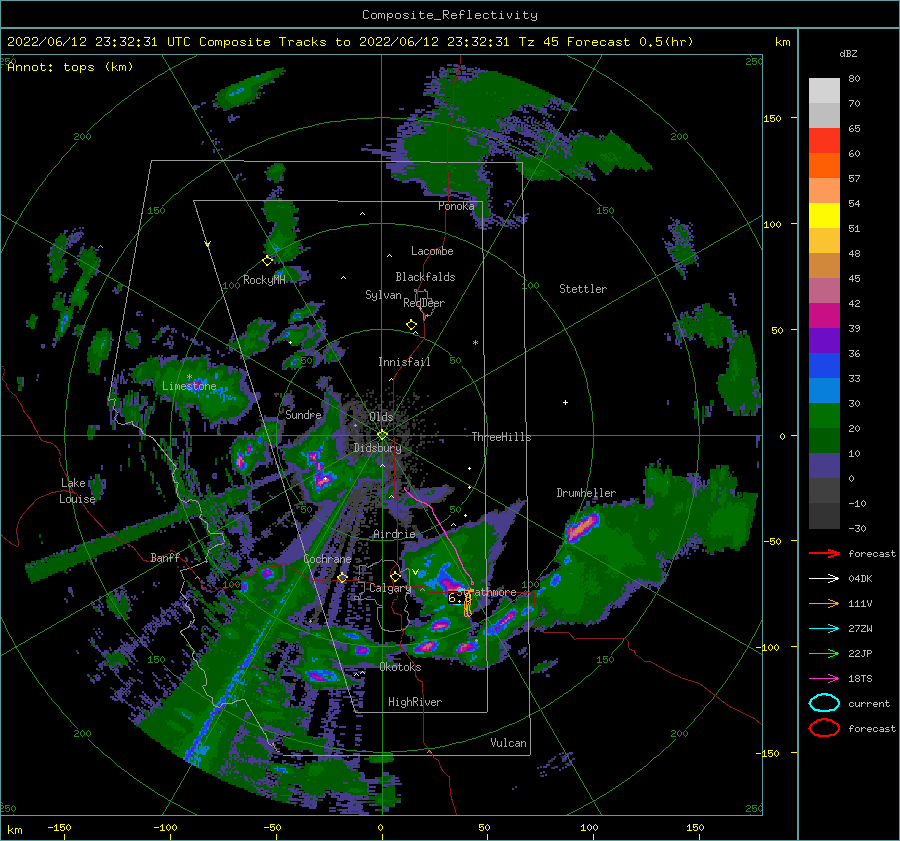Click the Limestone label

(x=189, y=386)
